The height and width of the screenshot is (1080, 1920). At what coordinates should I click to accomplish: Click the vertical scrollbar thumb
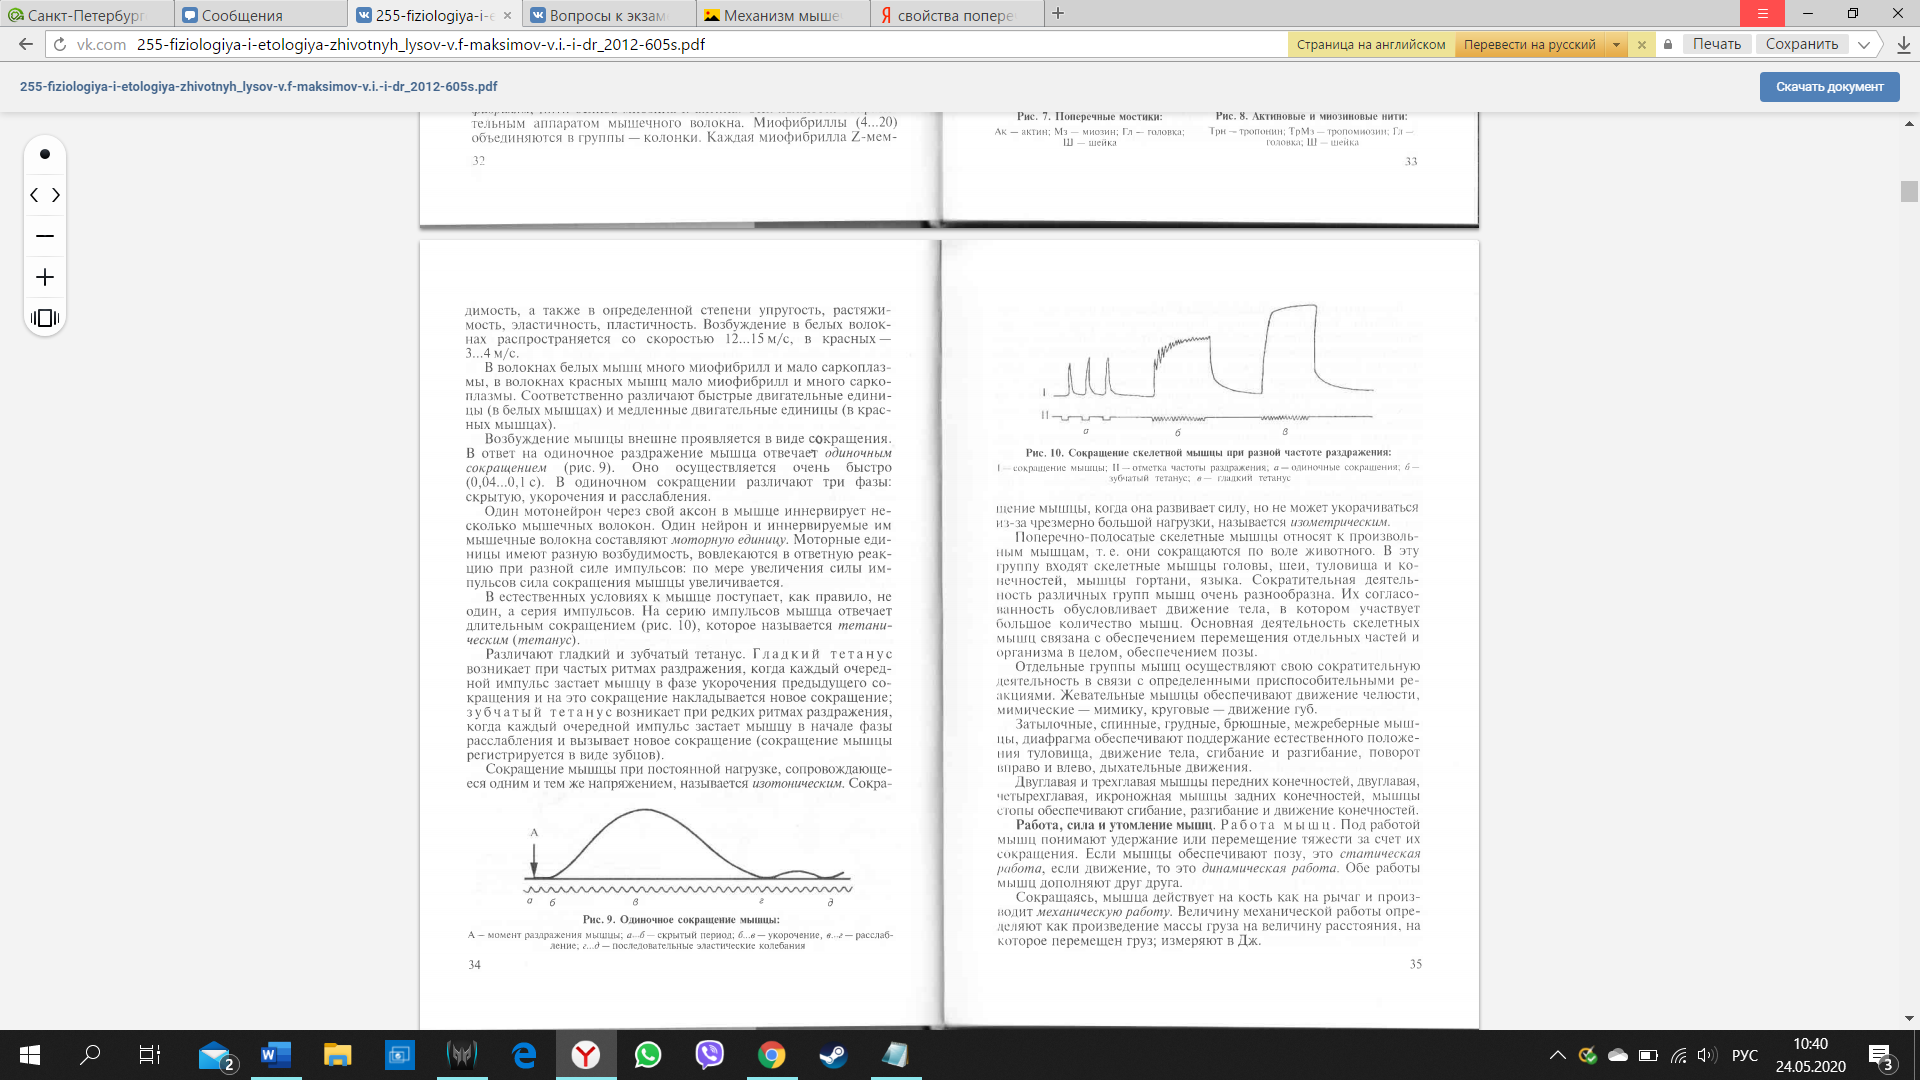(1909, 191)
